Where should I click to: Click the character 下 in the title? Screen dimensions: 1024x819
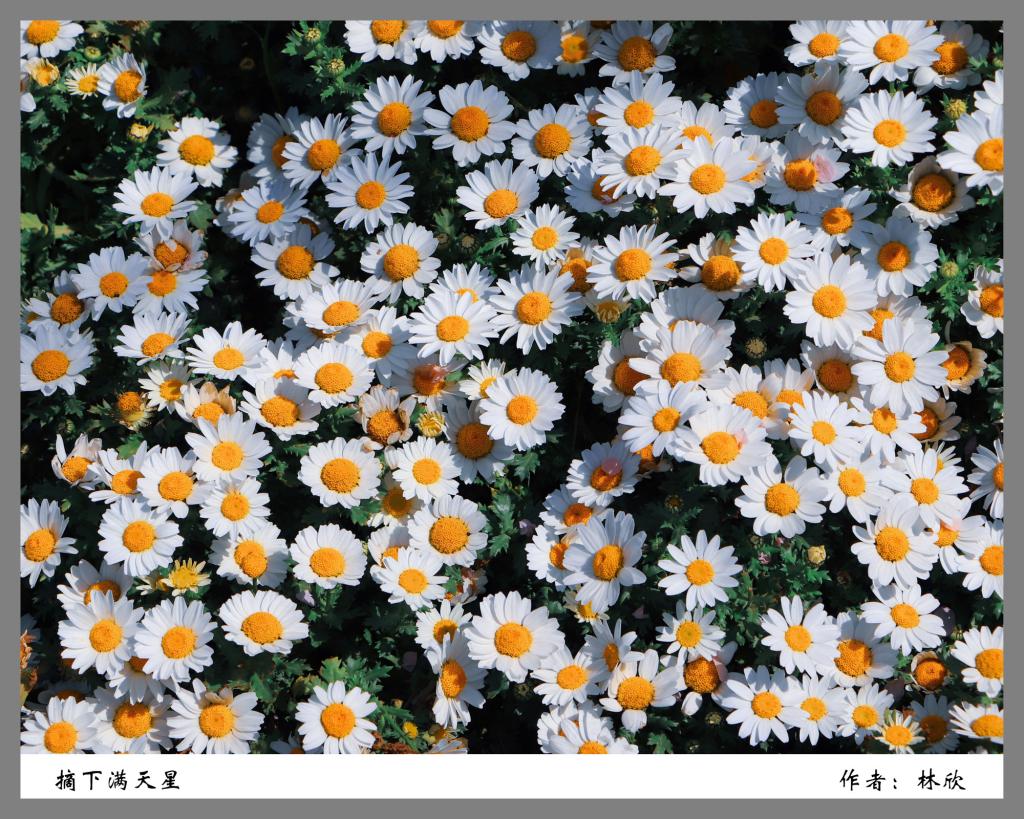[92, 781]
